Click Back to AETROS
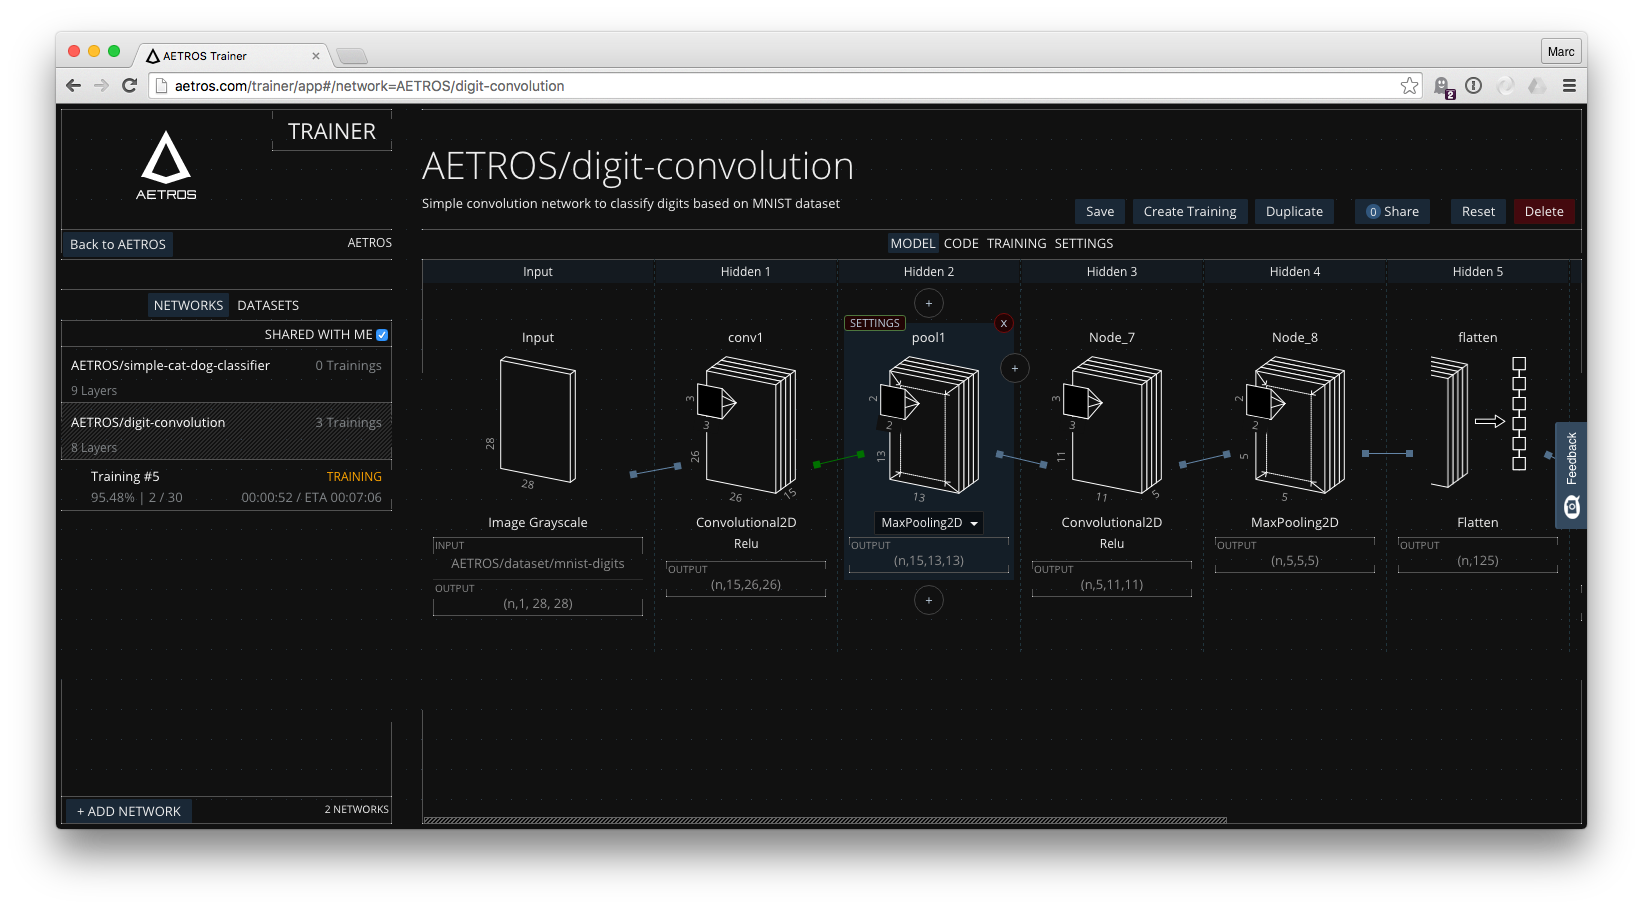This screenshot has width=1643, height=909. [117, 244]
